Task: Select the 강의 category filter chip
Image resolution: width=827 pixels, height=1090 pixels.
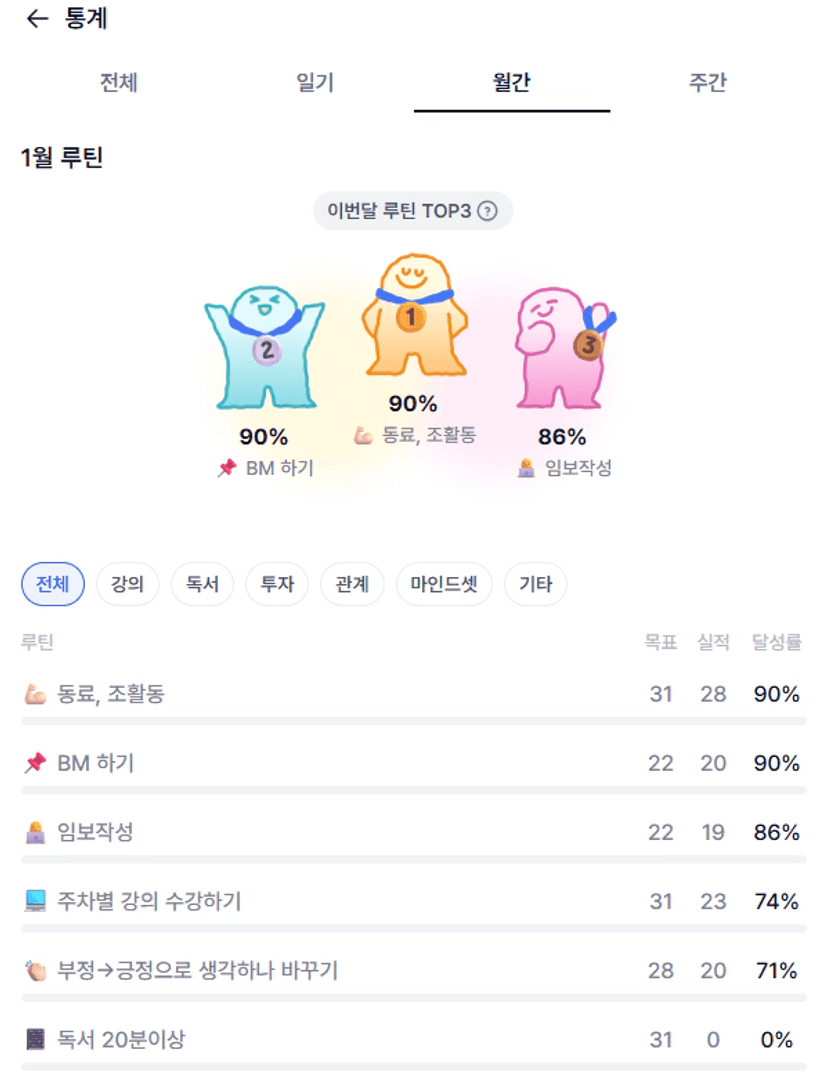Action: 127,584
